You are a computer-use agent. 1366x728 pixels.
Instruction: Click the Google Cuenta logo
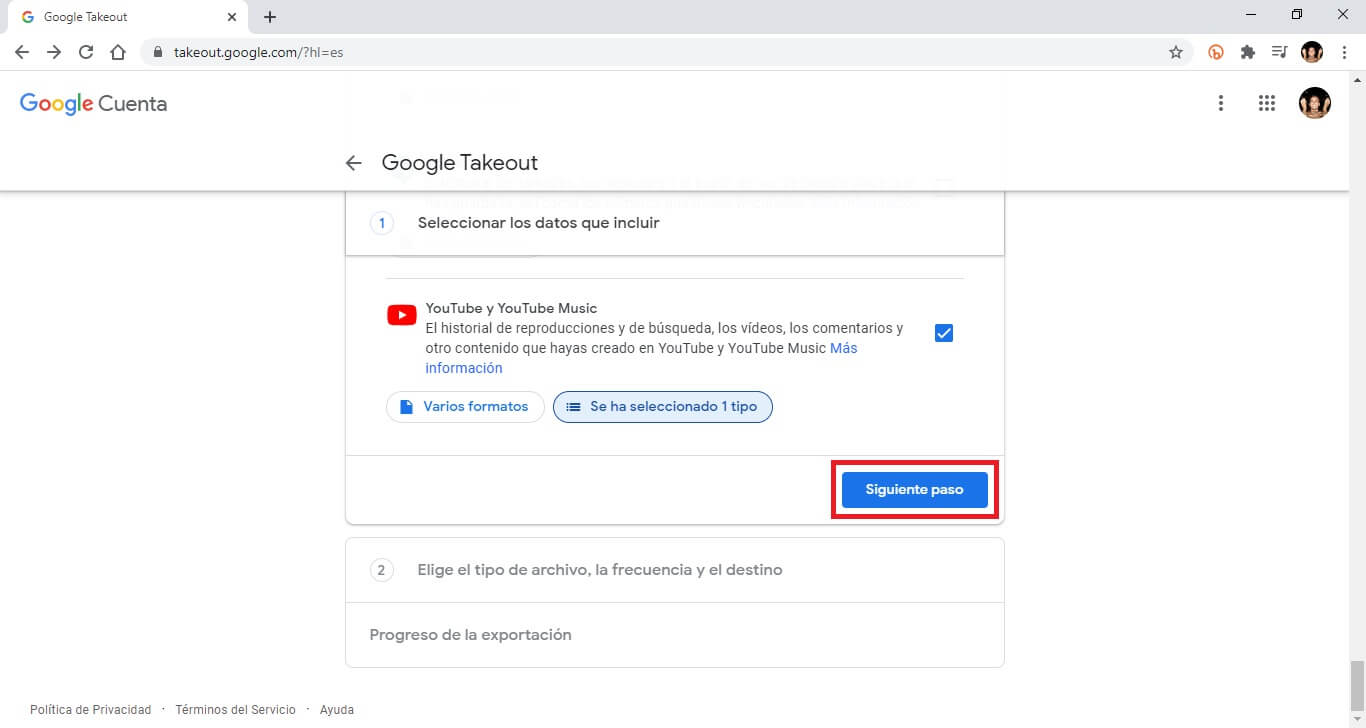click(x=93, y=103)
